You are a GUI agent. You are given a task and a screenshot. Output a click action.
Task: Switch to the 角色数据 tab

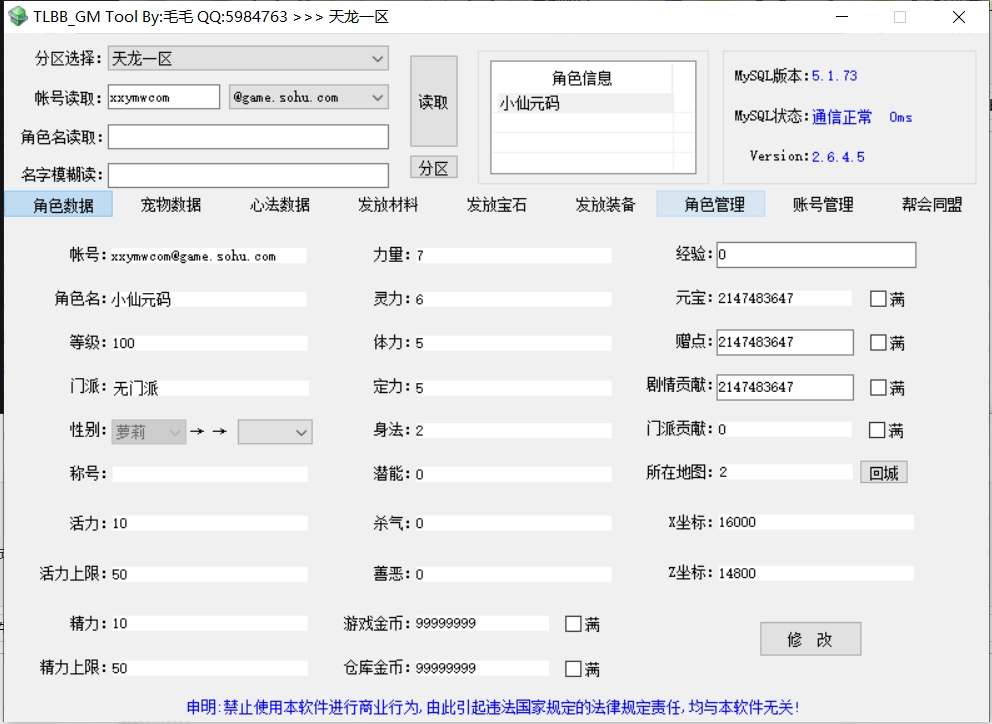coord(59,204)
